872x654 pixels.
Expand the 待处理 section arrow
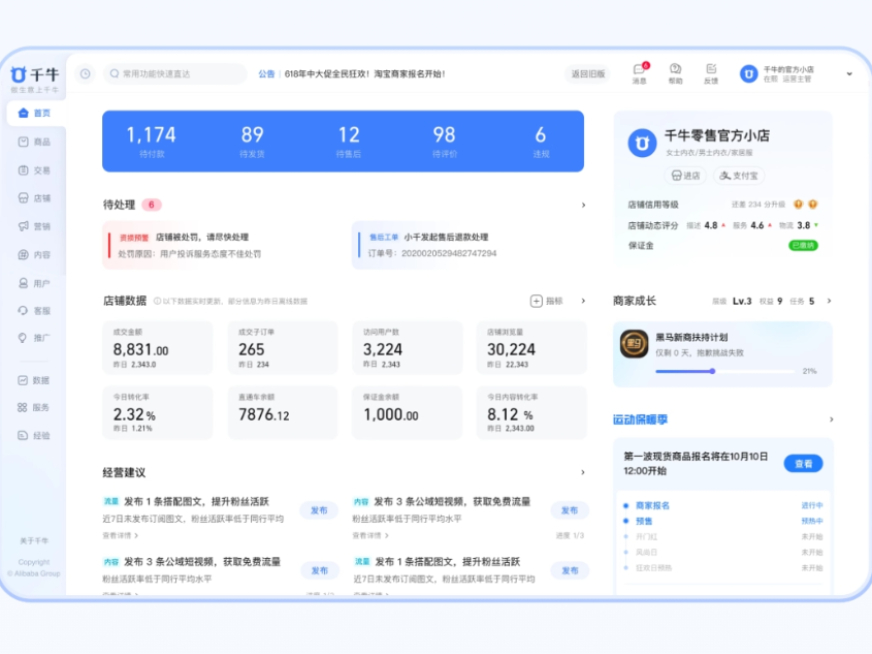(583, 205)
